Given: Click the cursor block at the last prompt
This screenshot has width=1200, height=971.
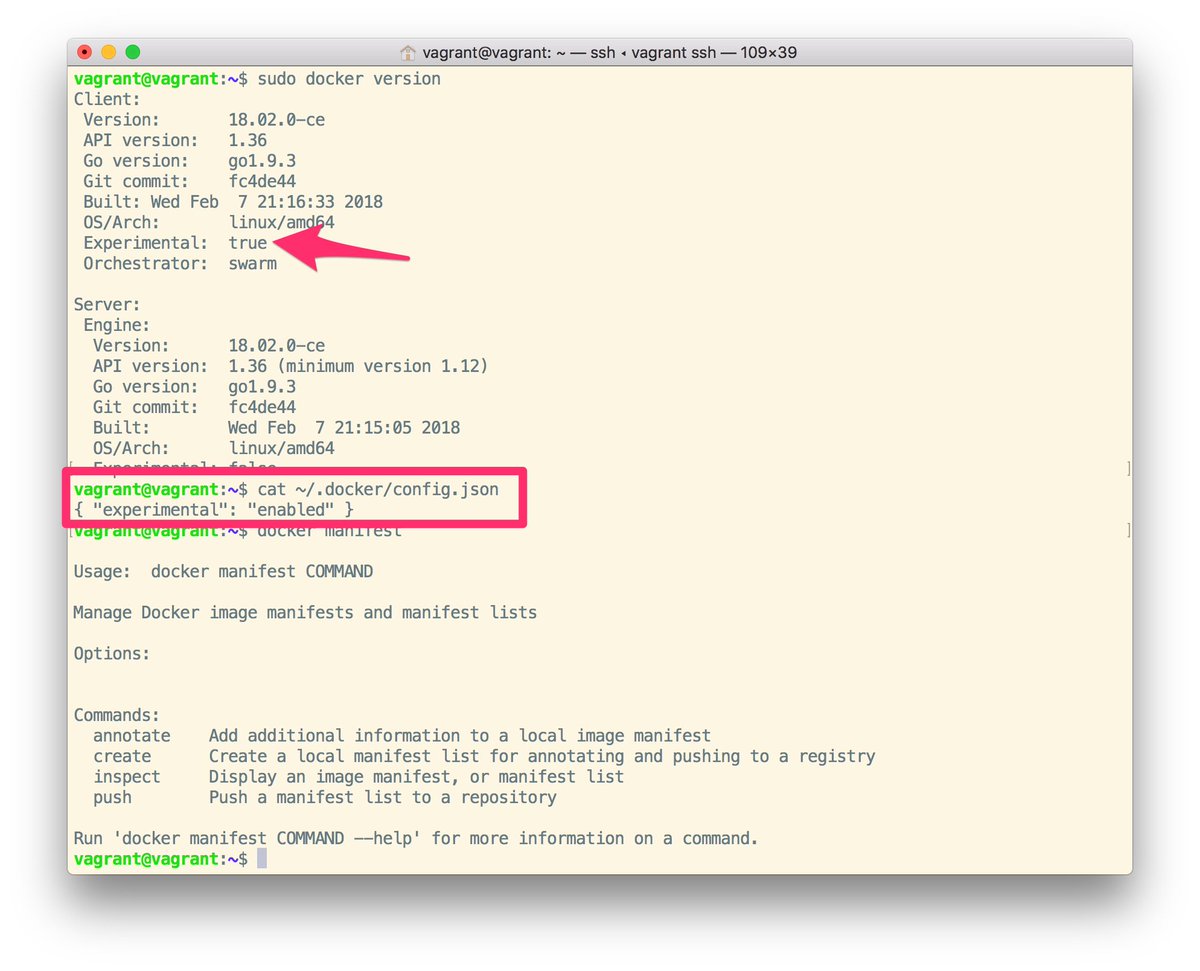Looking at the screenshot, I should tap(262, 858).
